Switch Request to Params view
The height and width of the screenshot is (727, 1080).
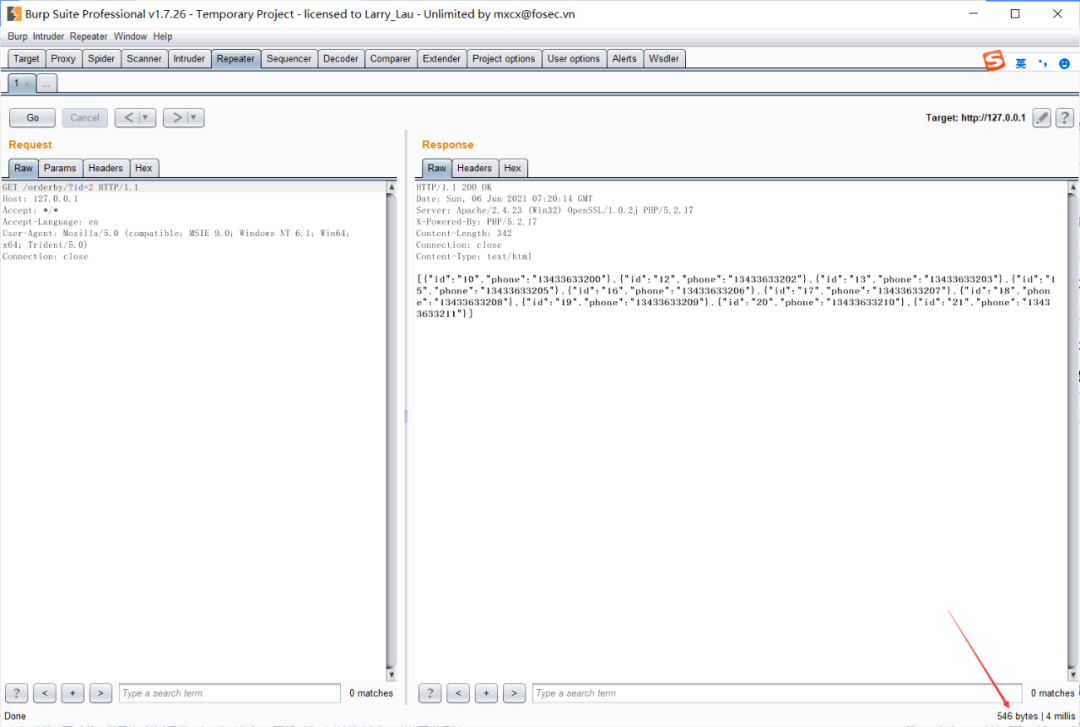point(60,168)
